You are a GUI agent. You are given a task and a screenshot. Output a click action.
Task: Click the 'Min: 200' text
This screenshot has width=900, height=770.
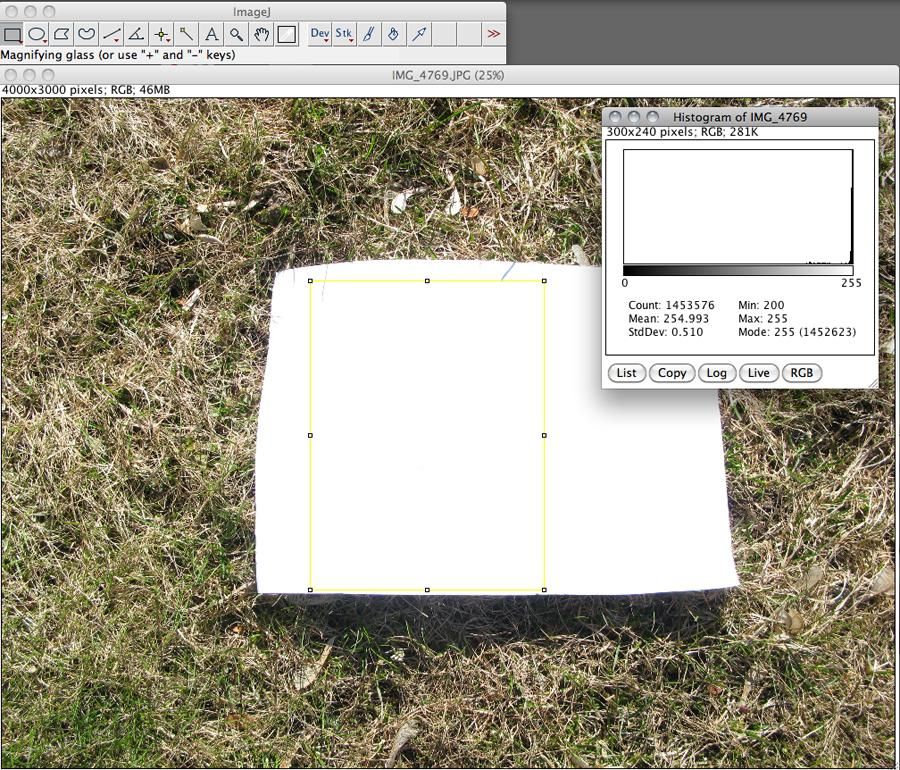pyautogui.click(x=761, y=305)
